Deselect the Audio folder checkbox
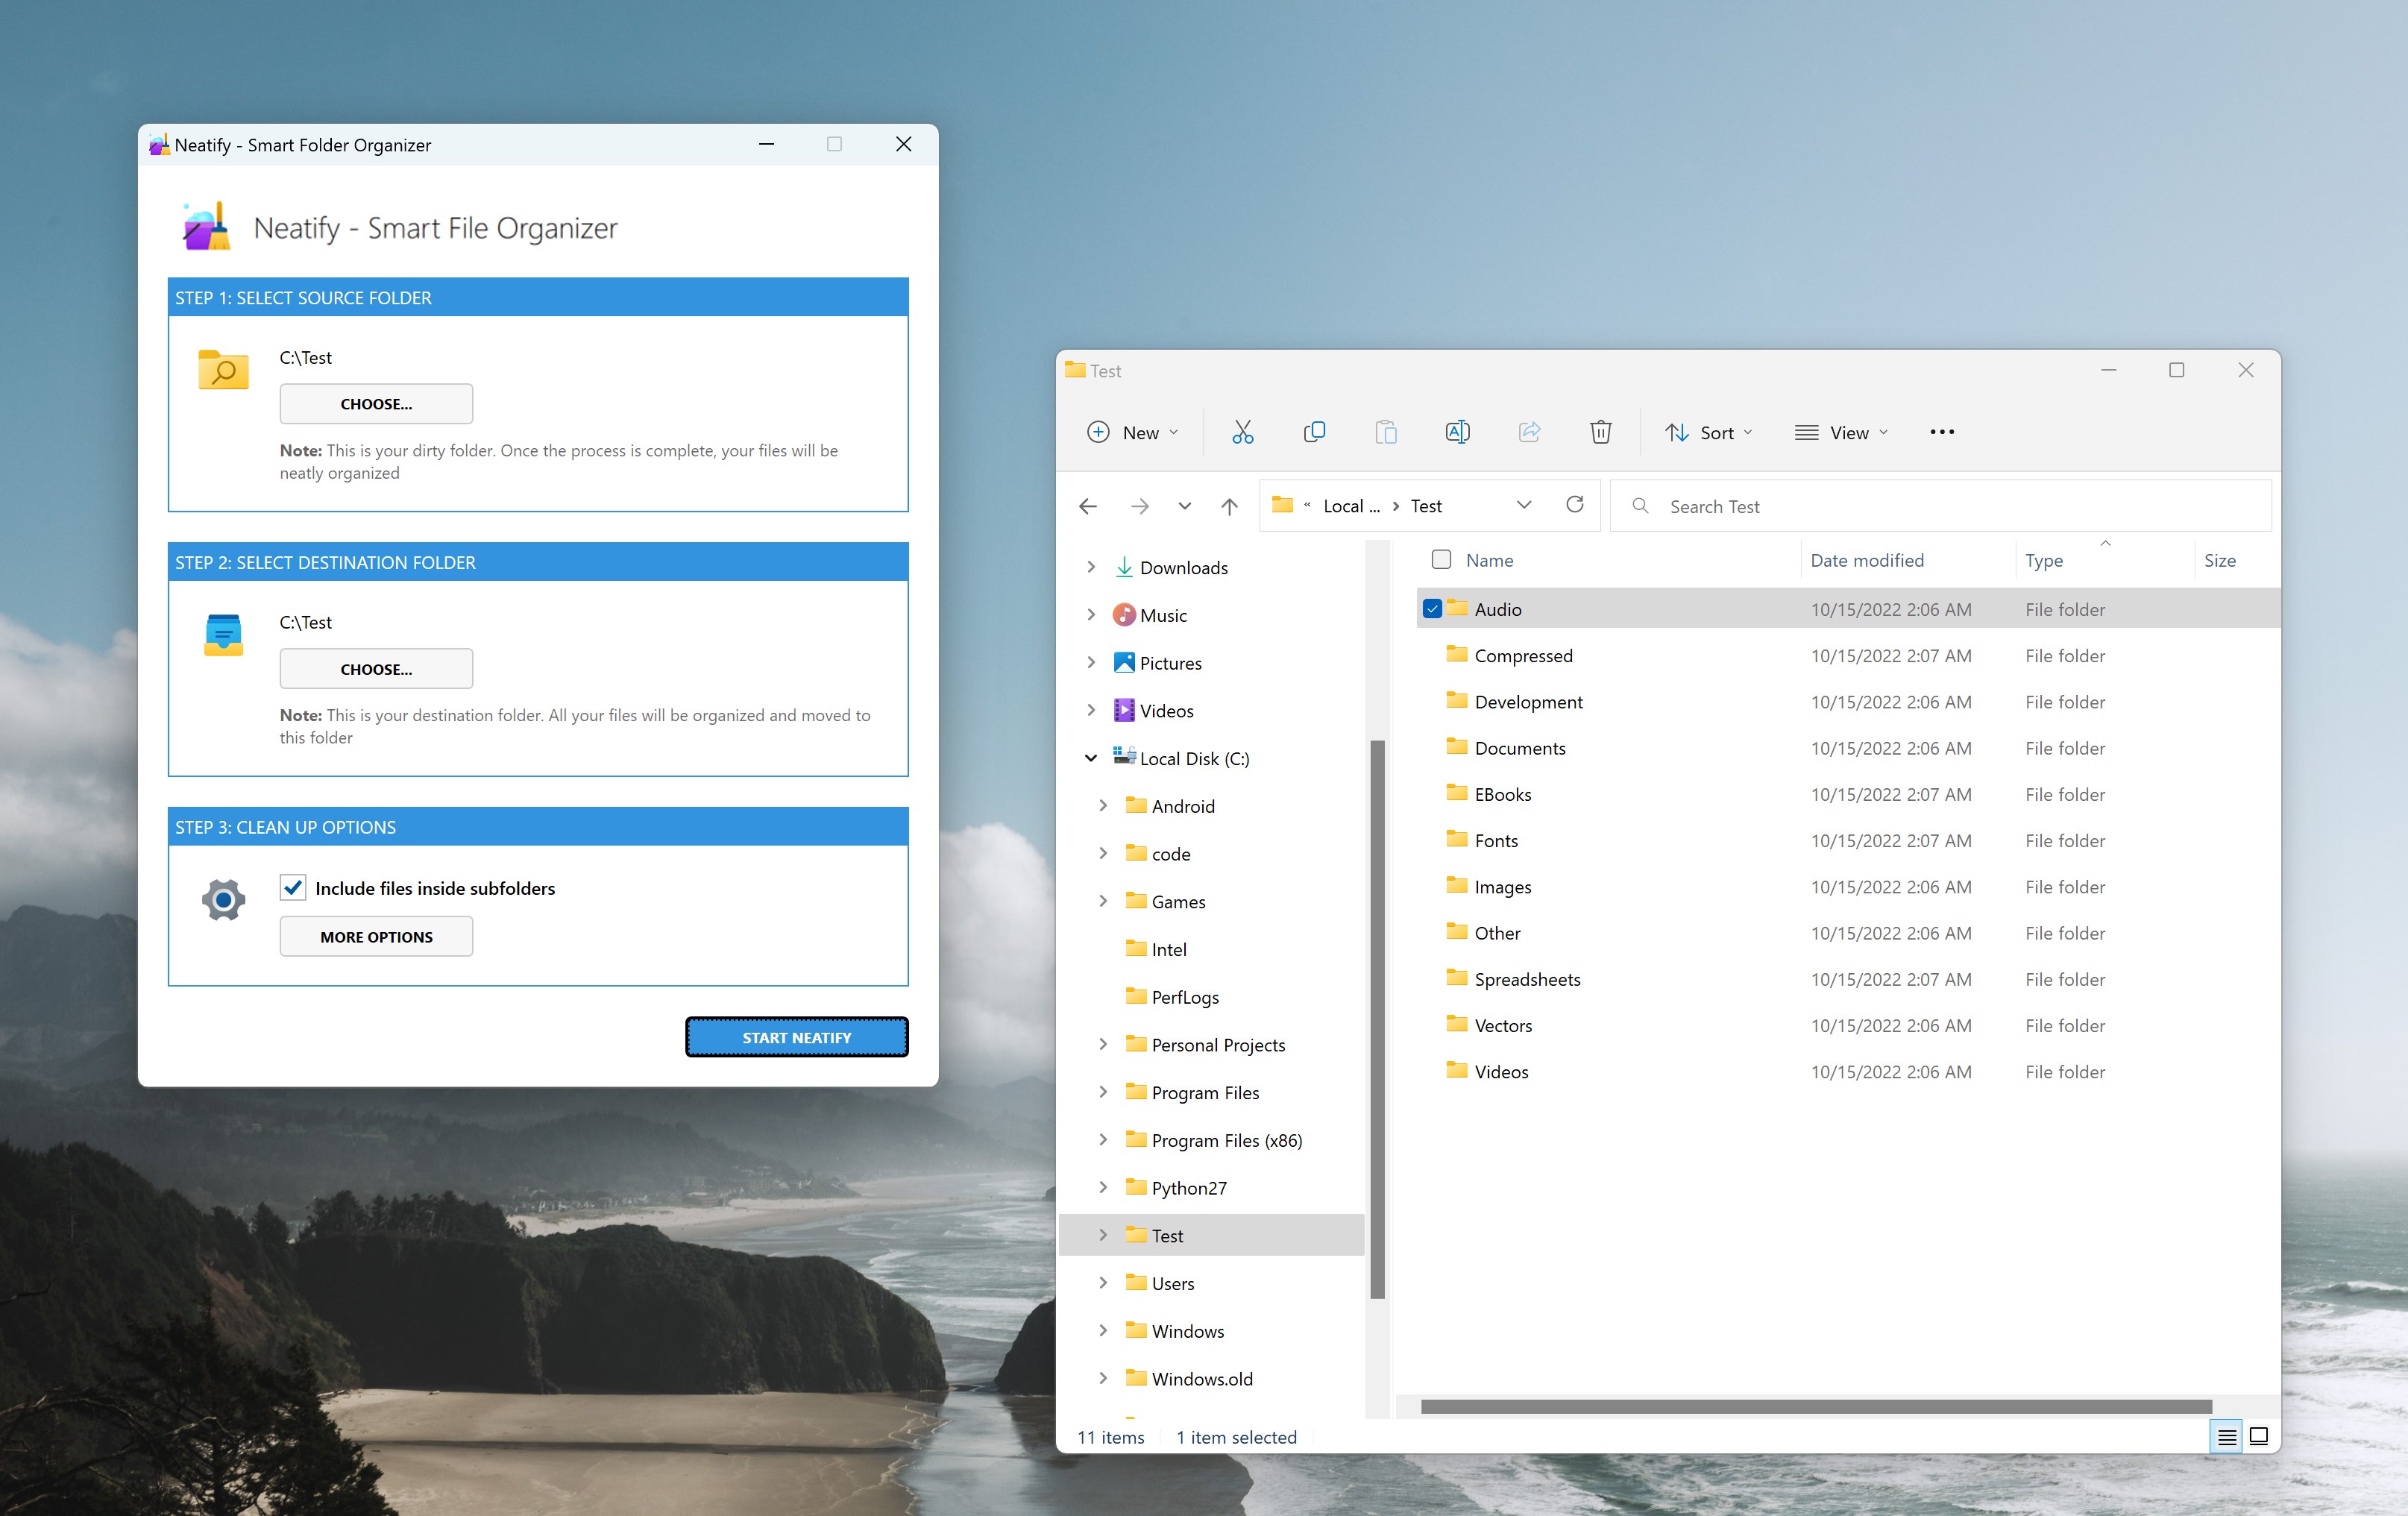The height and width of the screenshot is (1516, 2408). [x=1432, y=609]
